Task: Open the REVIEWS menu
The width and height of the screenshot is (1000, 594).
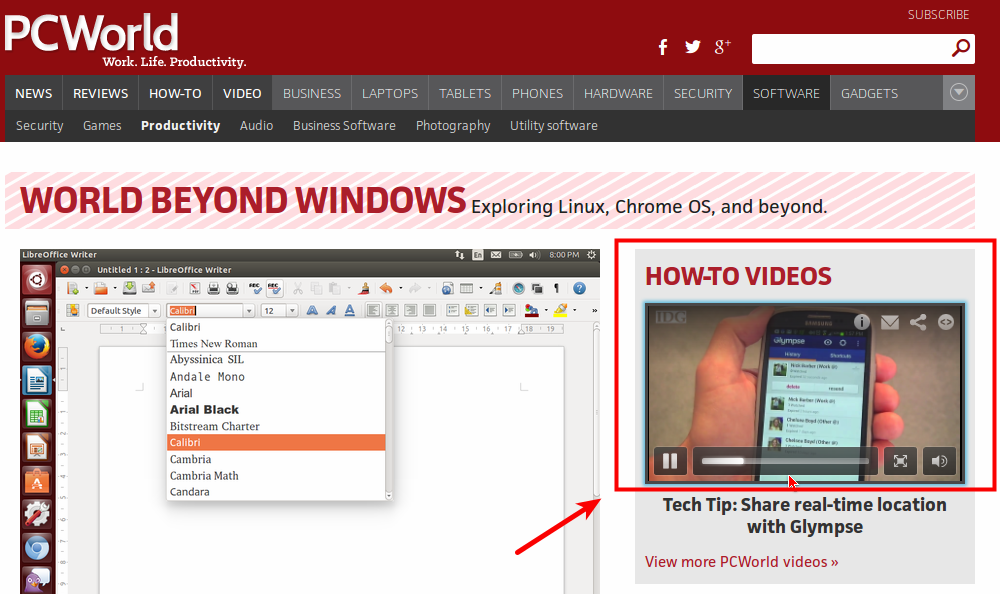Action: 100,93
